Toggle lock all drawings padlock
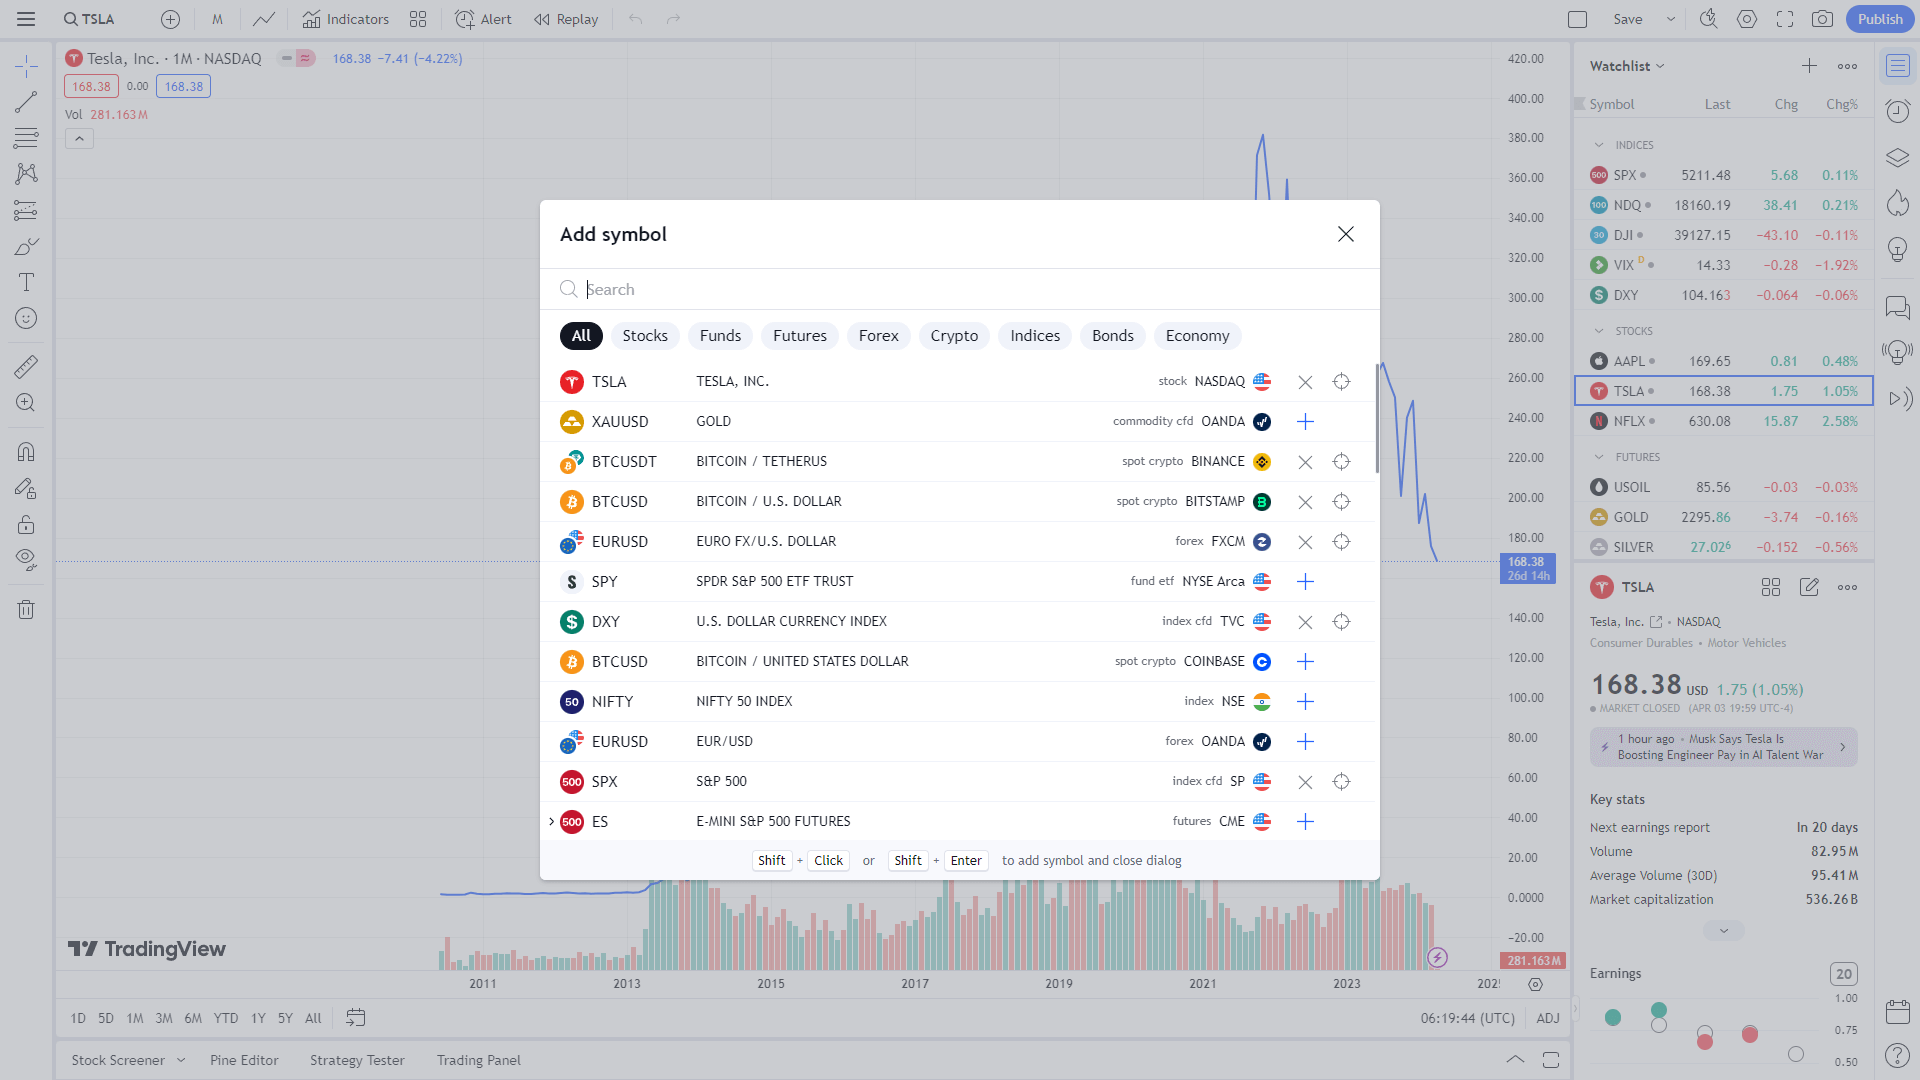The image size is (1920, 1080). click(x=26, y=524)
